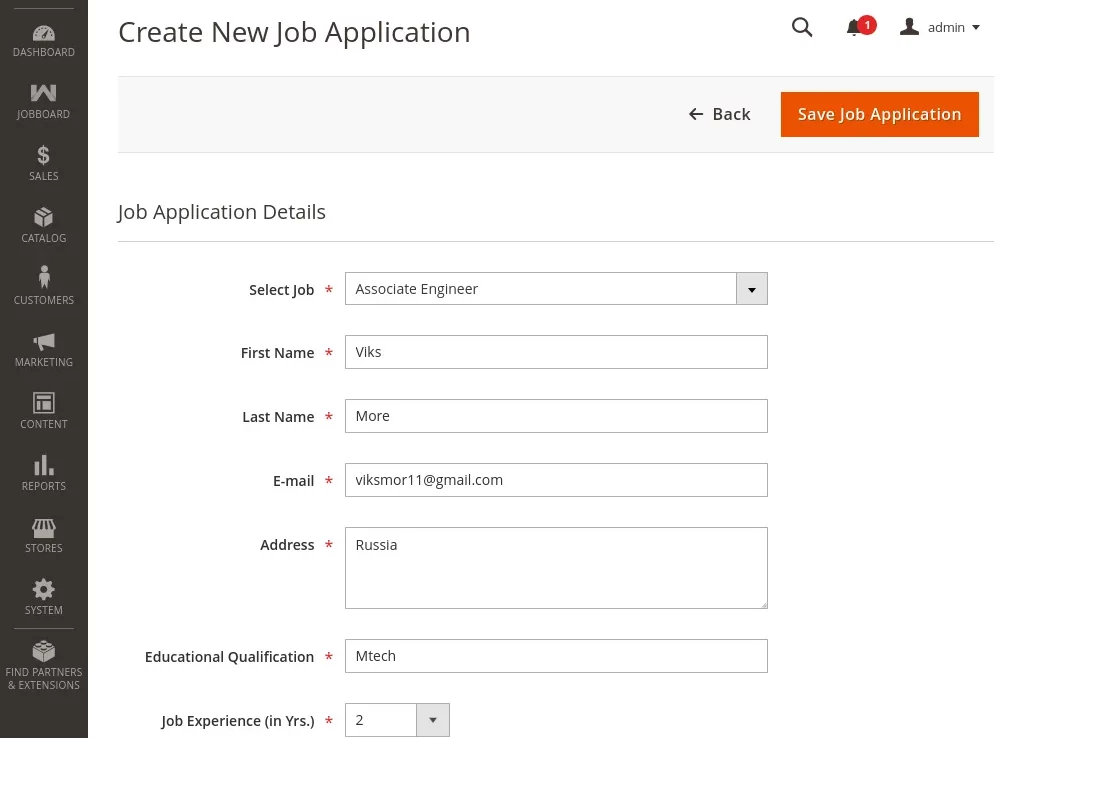
Task: View the Reports section
Action: click(x=43, y=473)
